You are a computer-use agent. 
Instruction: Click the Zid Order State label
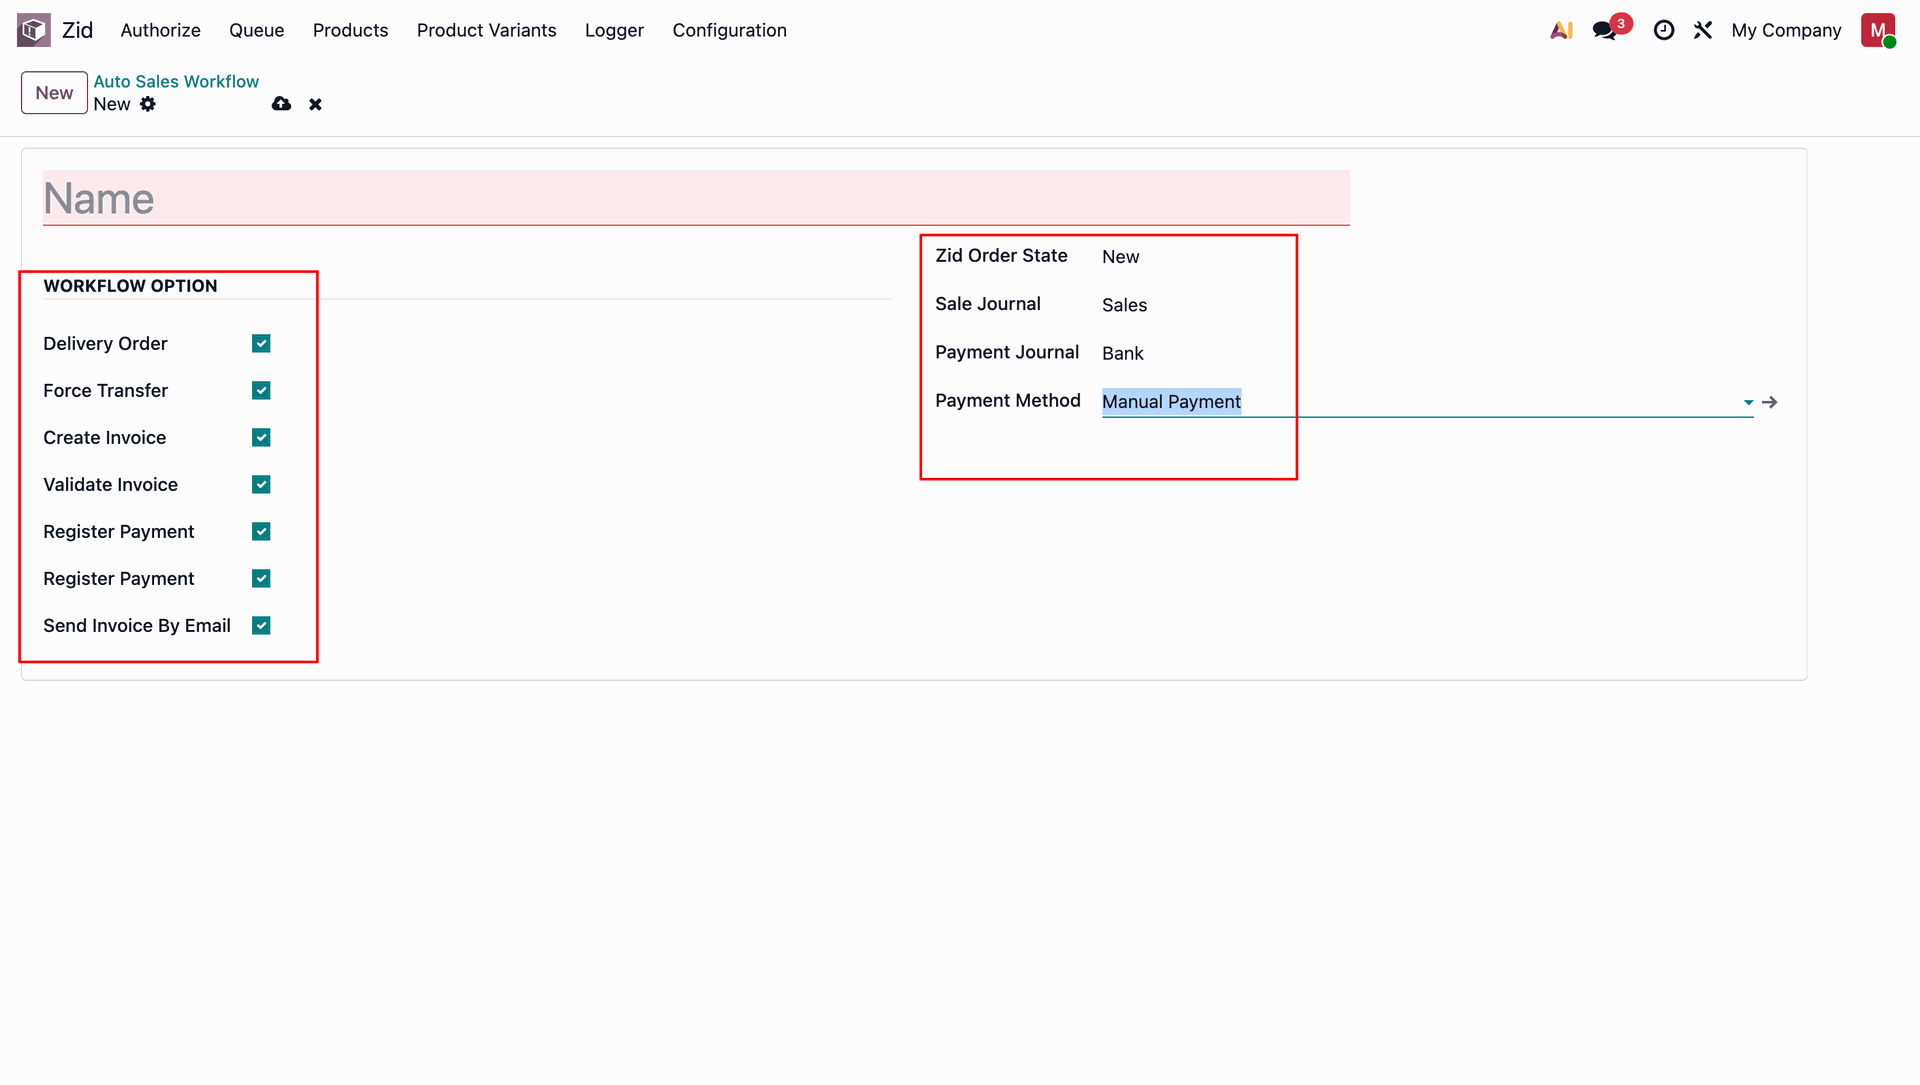tap(1001, 256)
